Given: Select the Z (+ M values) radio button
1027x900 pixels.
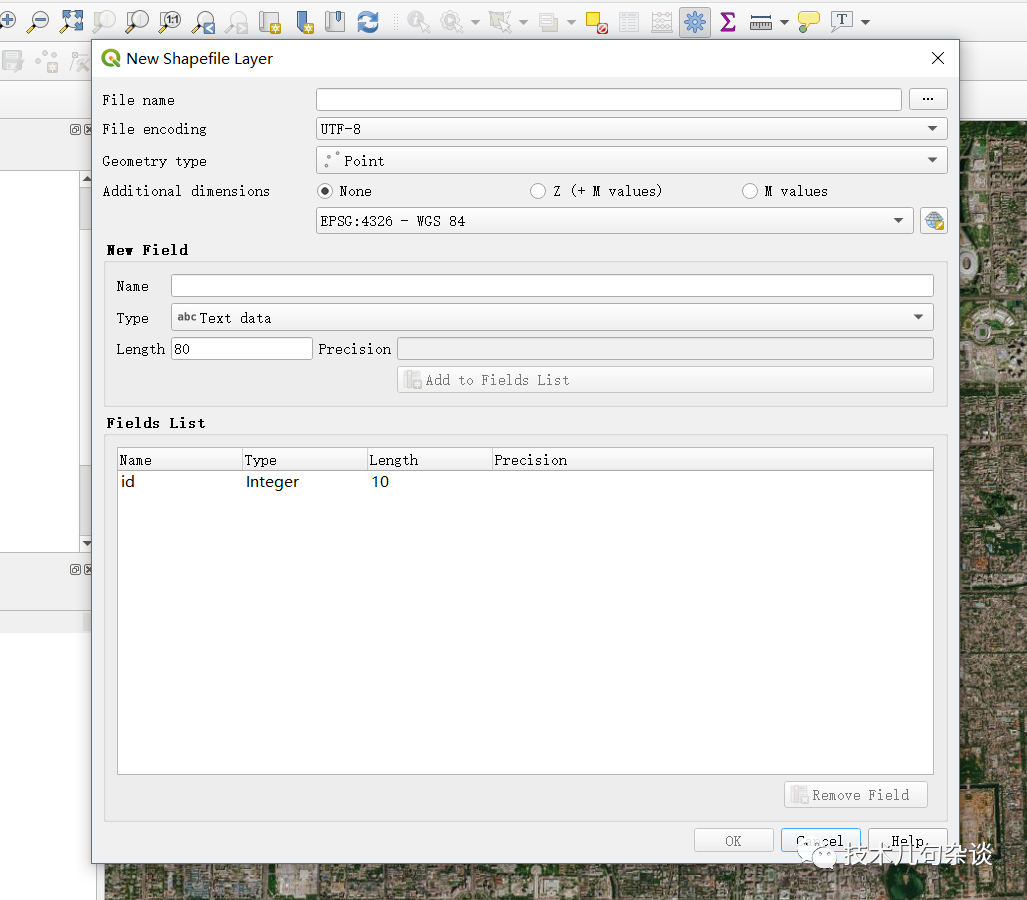Looking at the screenshot, I should (x=538, y=191).
